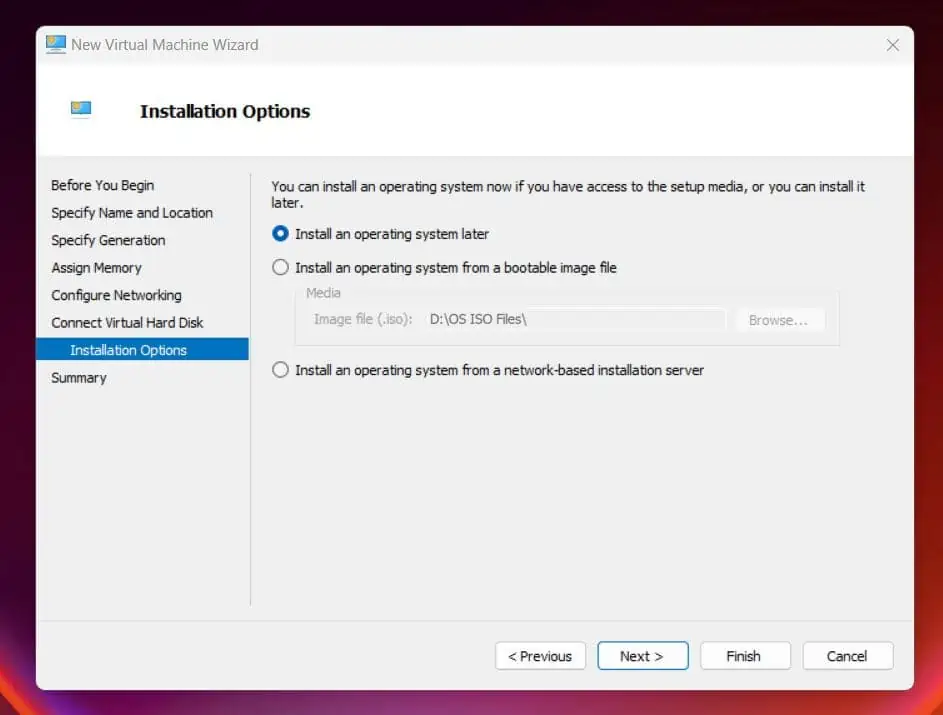Screen dimensions: 943x715
Task: Open the Specify Generation step
Action: tap(108, 241)
